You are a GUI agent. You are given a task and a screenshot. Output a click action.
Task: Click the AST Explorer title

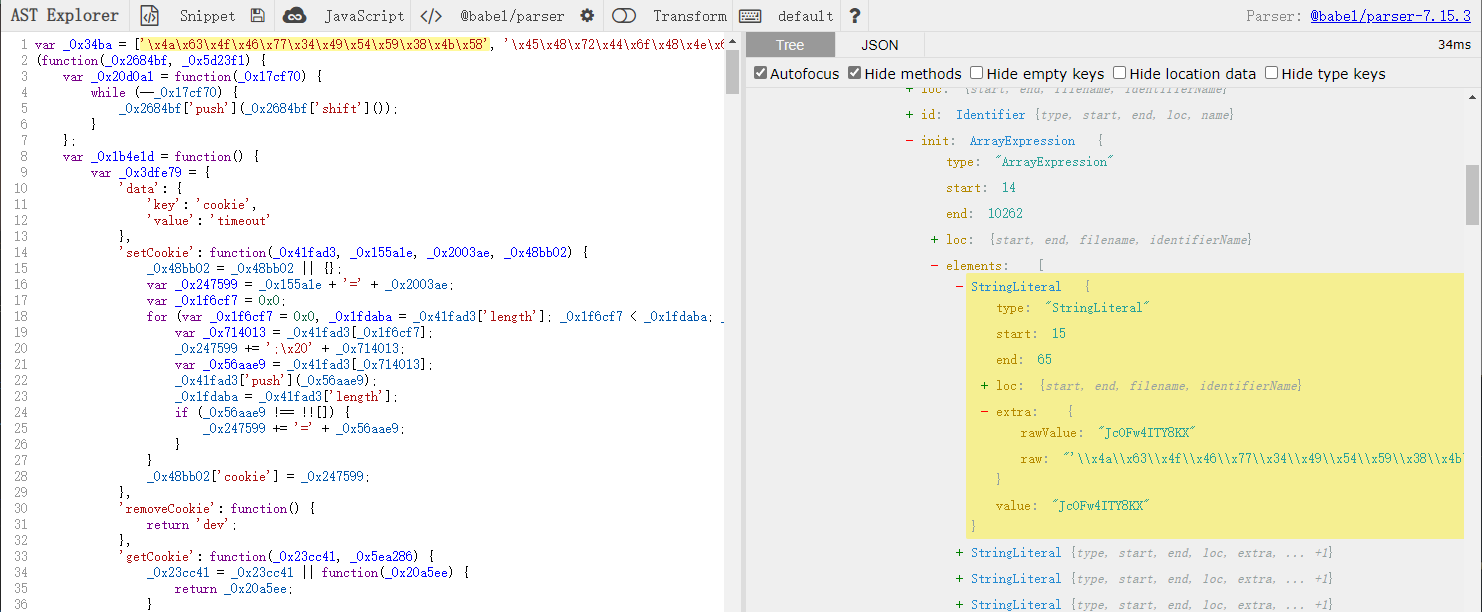pos(65,16)
